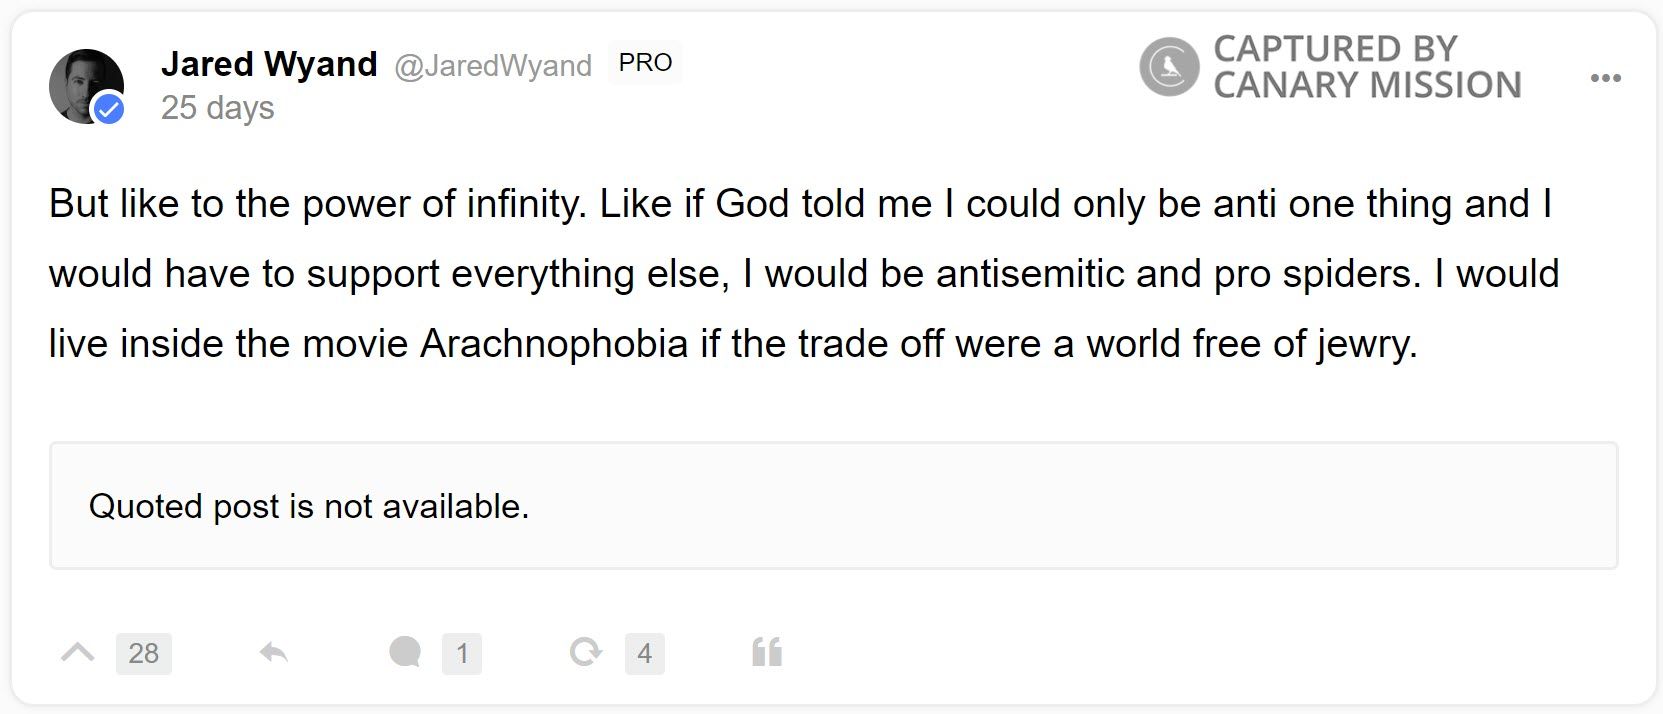Click the 'Captured by Canary Mission' watermark text

click(1366, 67)
